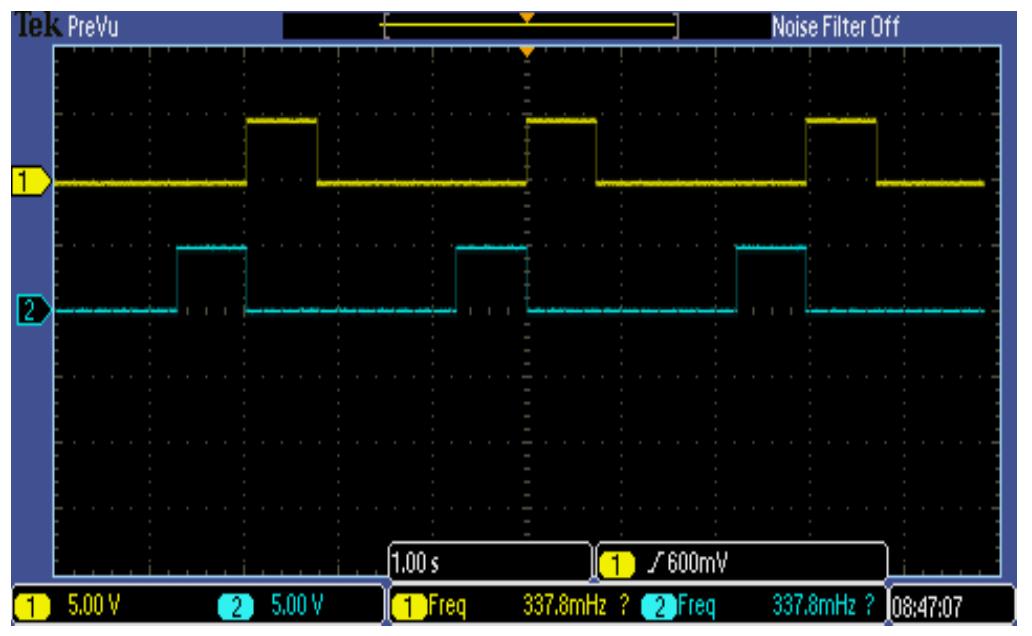Select the cyan channel 2 ground marker beside the grid
The width and height of the screenshot is (1032, 636).
point(34,310)
